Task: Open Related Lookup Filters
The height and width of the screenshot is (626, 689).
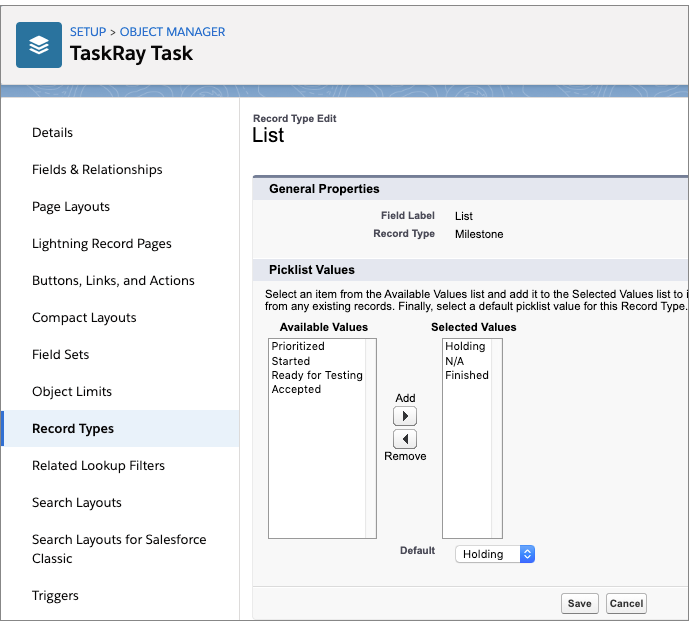Action: [98, 466]
